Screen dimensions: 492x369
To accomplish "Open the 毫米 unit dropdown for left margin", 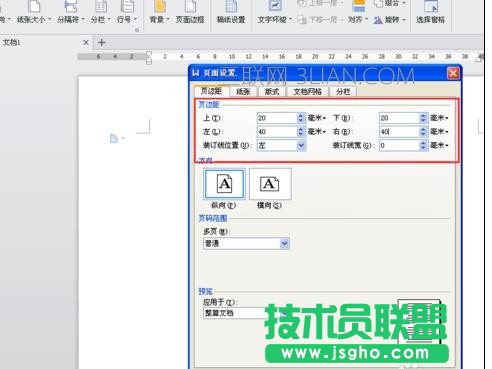I will pos(317,132).
